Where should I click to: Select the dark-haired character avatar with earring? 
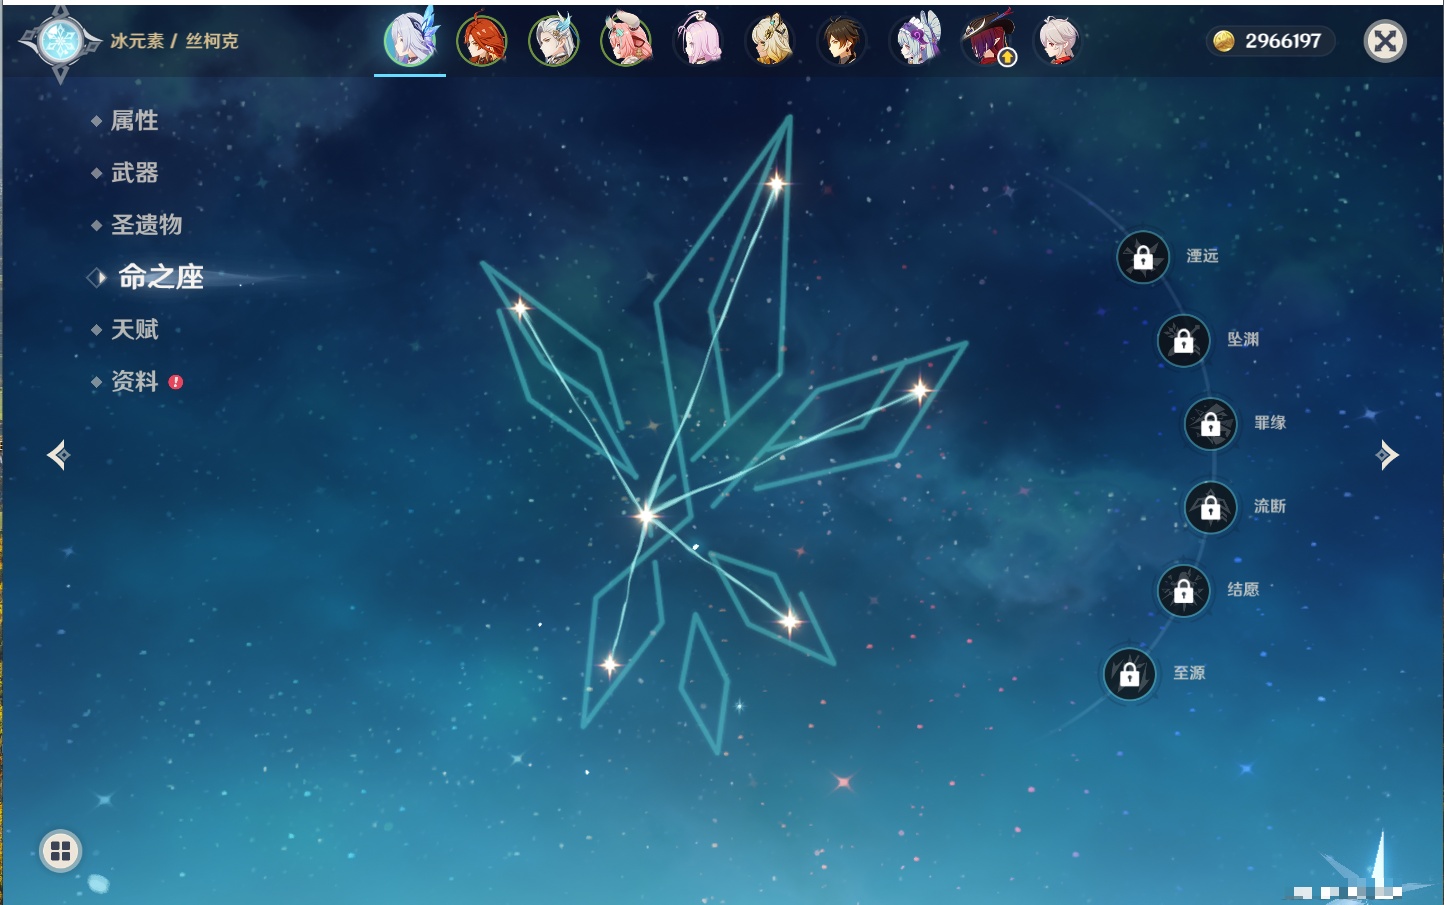click(842, 41)
